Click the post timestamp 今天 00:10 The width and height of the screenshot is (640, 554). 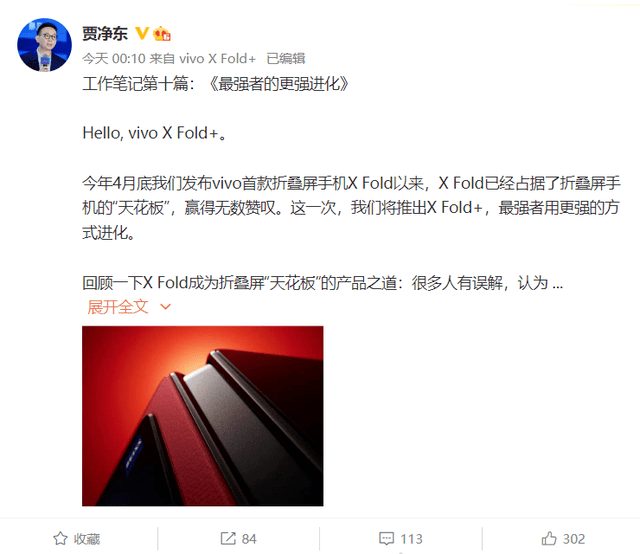114,59
